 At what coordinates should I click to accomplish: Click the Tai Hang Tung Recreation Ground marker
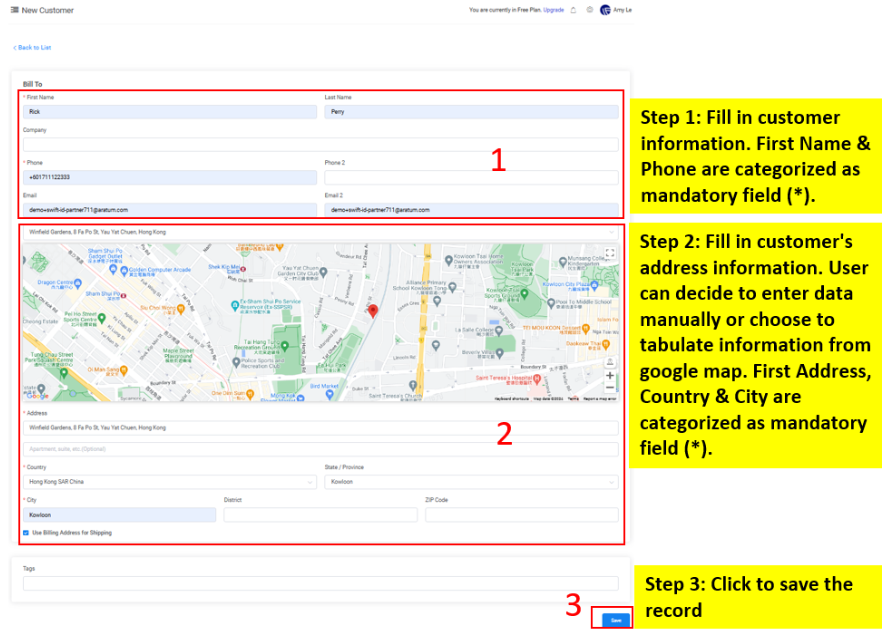coord(285,346)
